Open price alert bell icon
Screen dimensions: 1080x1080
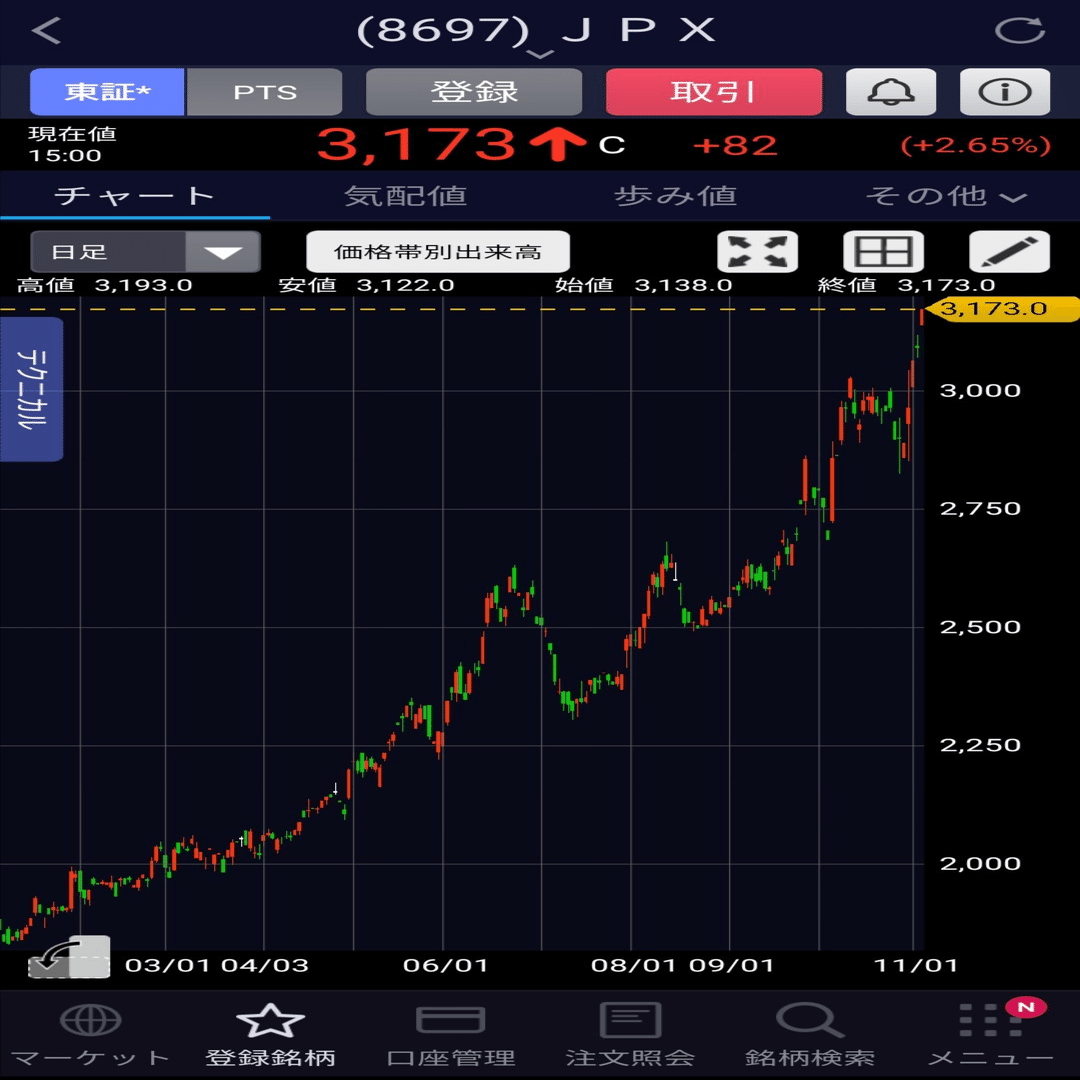(891, 92)
